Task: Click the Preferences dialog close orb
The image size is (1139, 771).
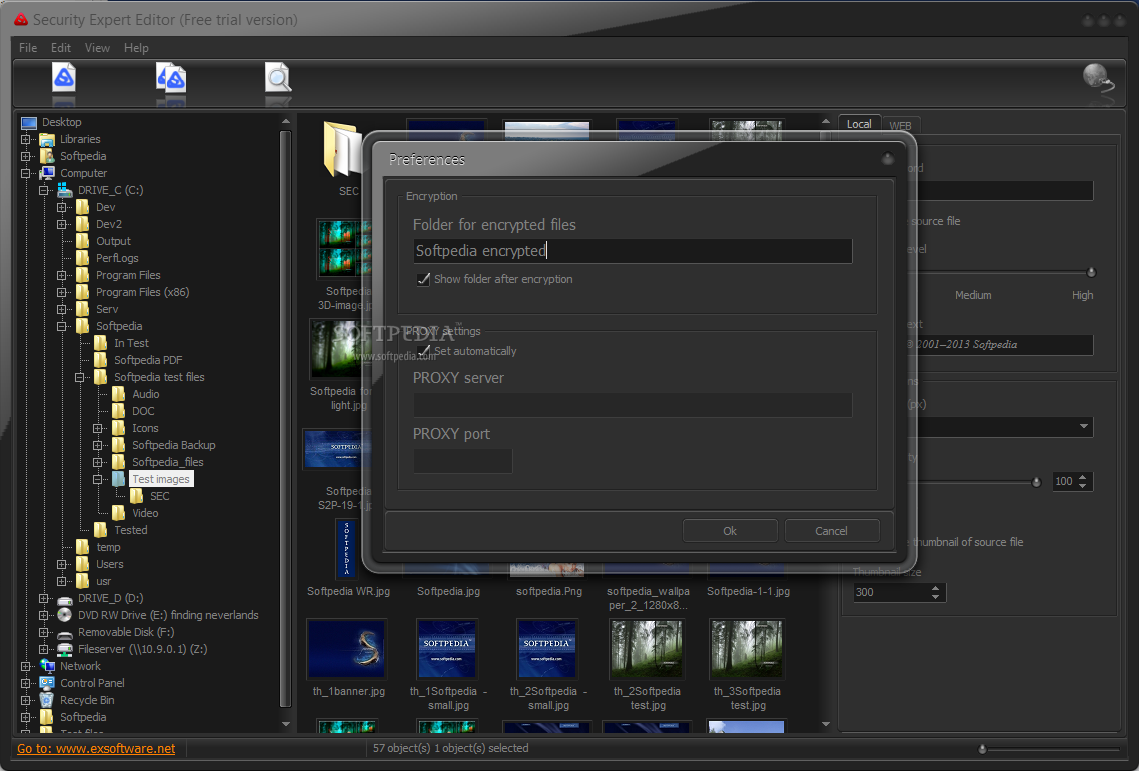Action: 888,158
